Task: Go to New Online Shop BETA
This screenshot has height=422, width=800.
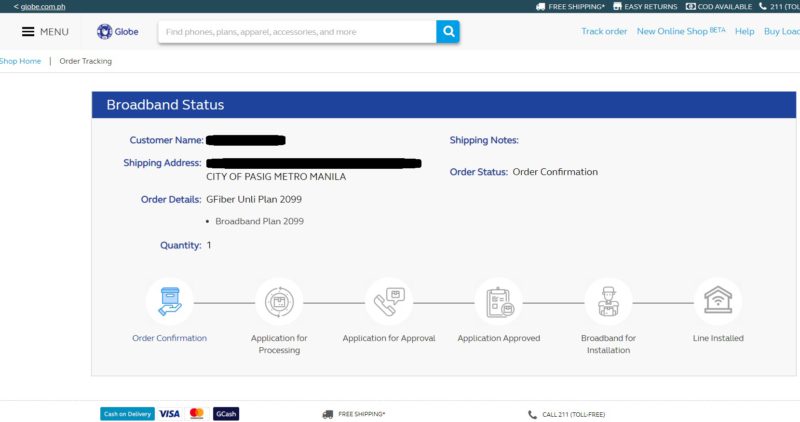Action: [x=681, y=32]
